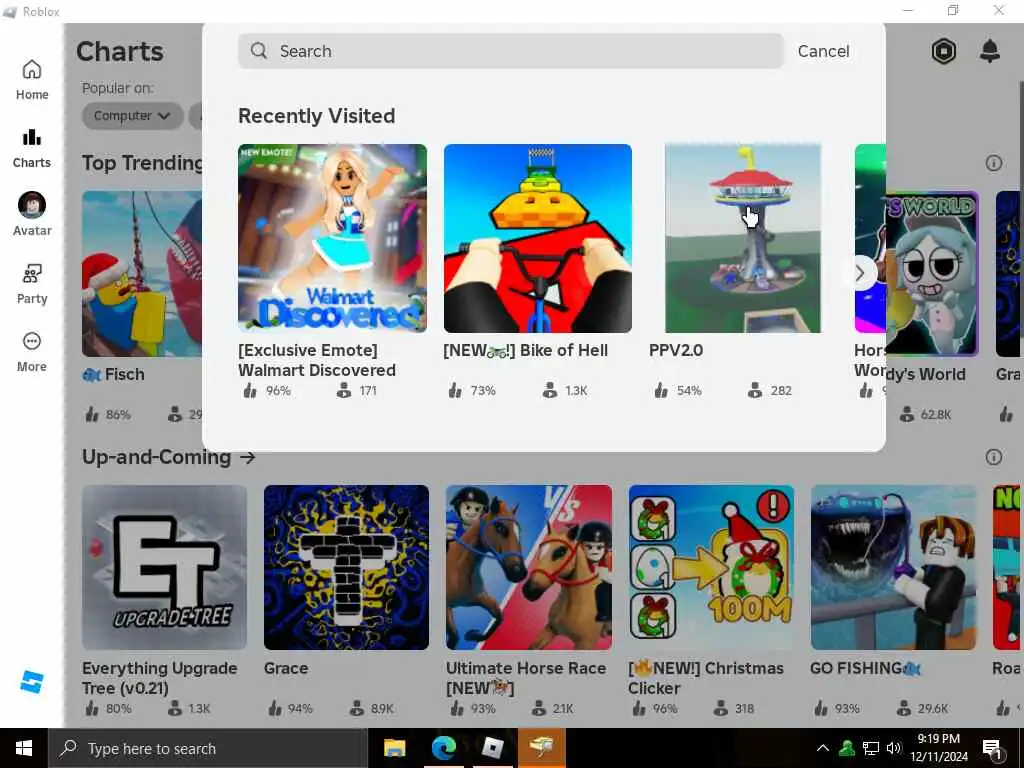Image resolution: width=1024 pixels, height=768 pixels.
Task: Open the network tray icon
Action: [x=871, y=748]
